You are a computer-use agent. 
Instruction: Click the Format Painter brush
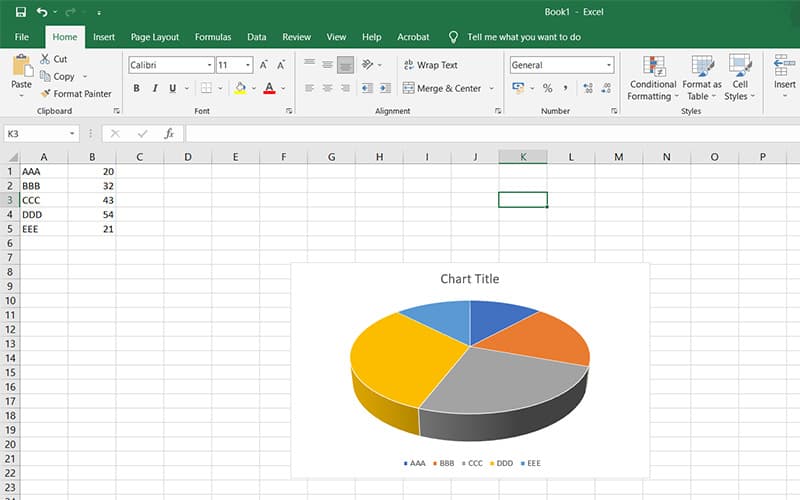45,94
